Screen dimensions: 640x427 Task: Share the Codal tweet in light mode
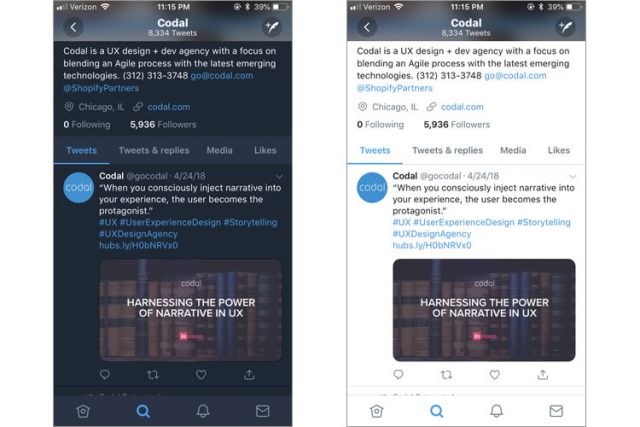542,374
